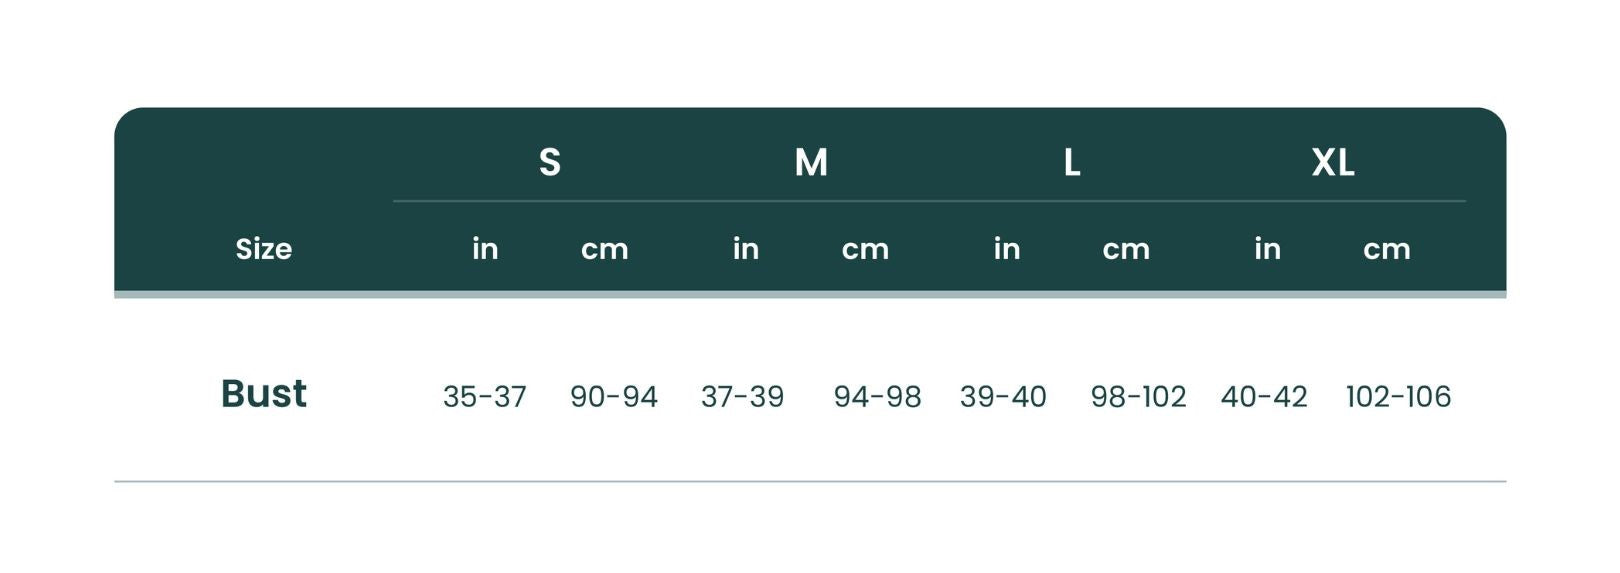Select the 39-40 bust measurement cell
The height and width of the screenshot is (573, 1620).
(1003, 397)
